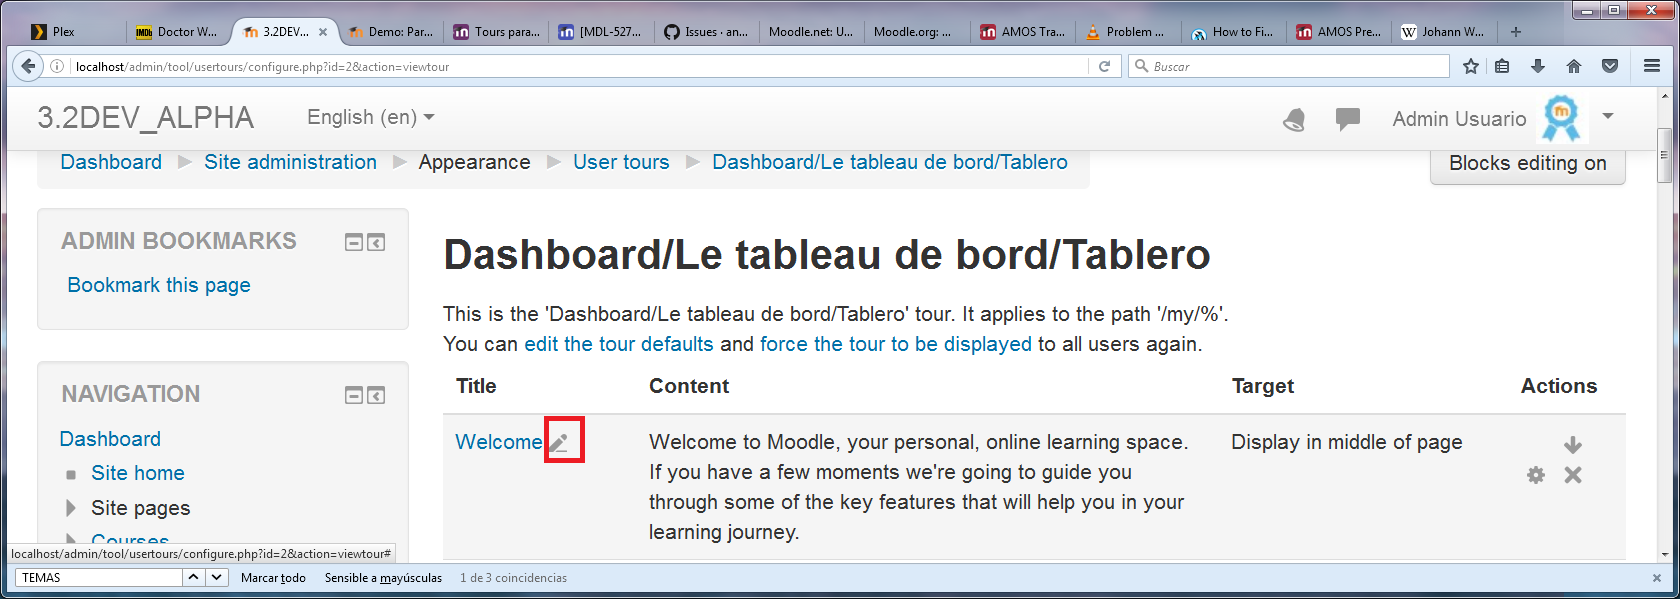Click the move down arrow for Welcome step
Screen dimensions: 1680x599
[1573, 444]
